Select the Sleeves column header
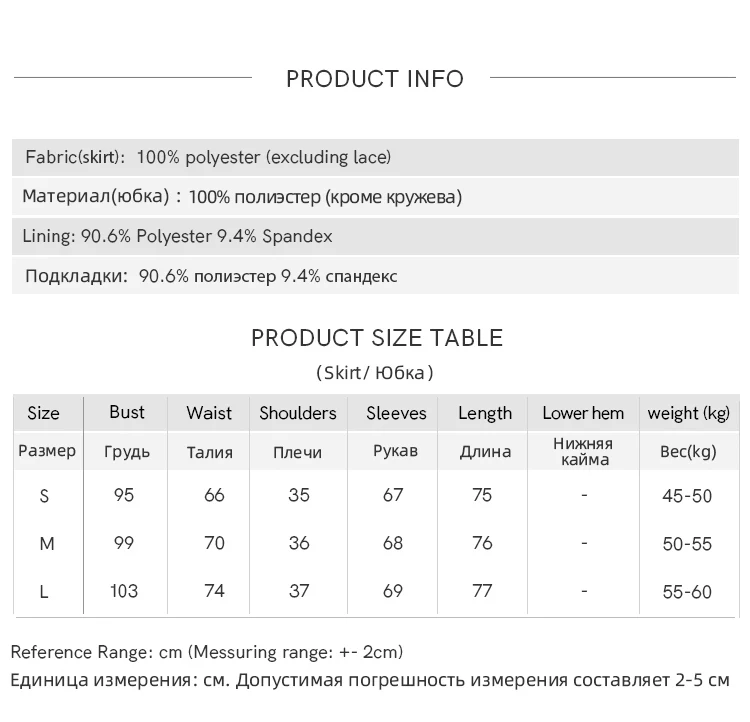The image size is (750, 722). coord(396,413)
